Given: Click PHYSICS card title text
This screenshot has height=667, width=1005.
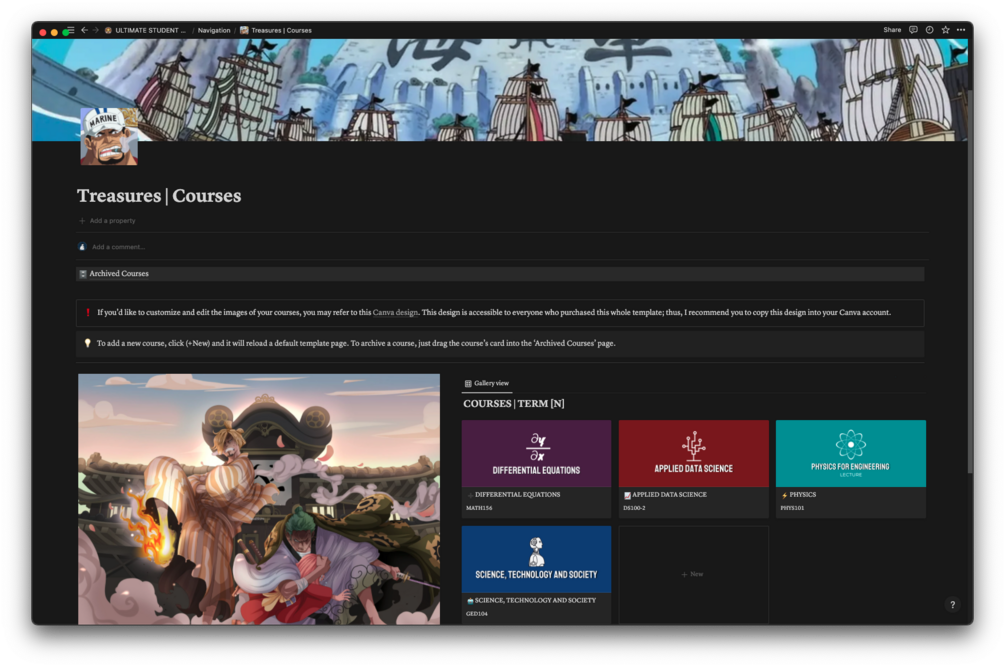Looking at the screenshot, I should pos(802,495).
